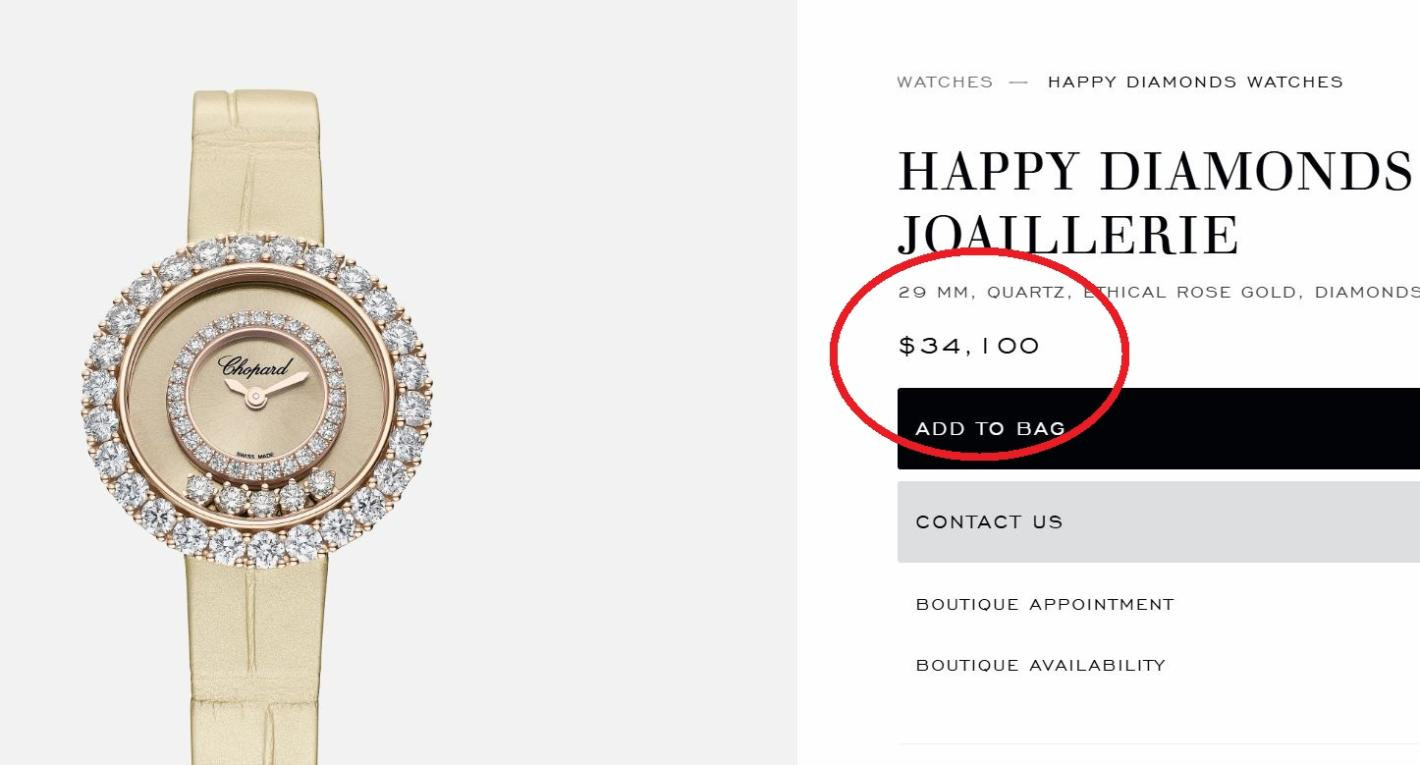Select the CONTACT US button
This screenshot has height=765, width=1420.
click(x=1158, y=522)
